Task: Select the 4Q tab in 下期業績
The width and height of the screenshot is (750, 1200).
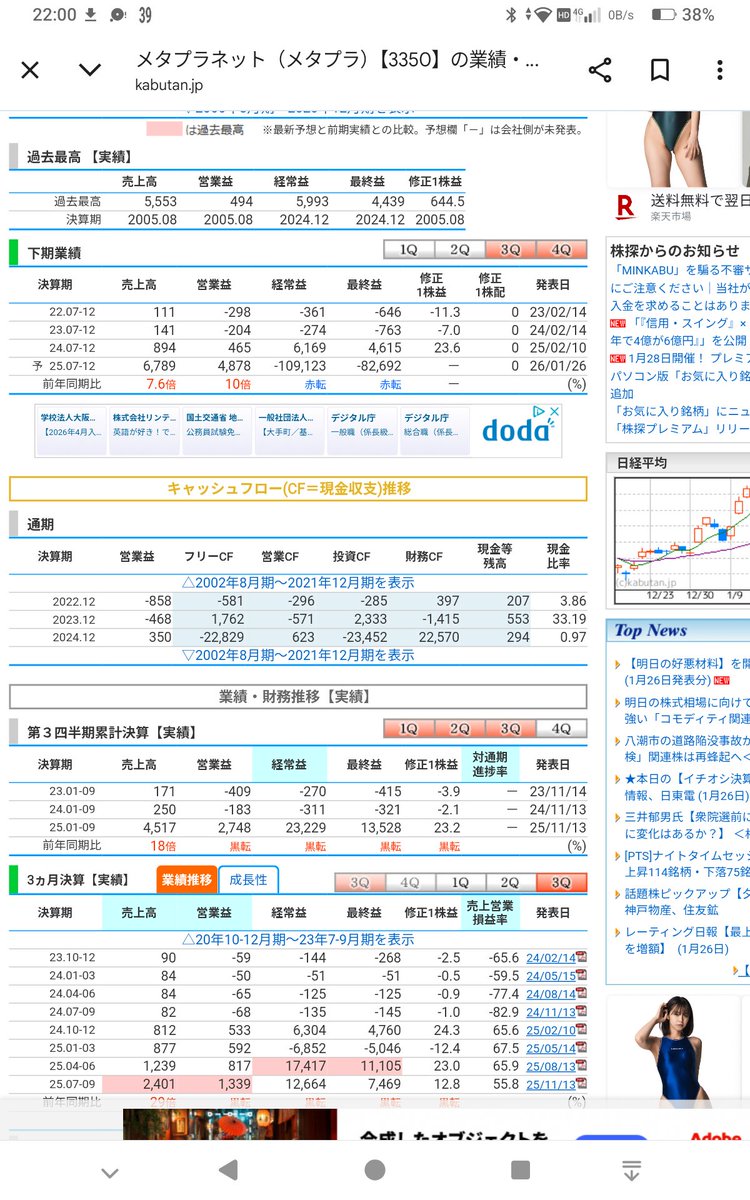Action: click(561, 250)
